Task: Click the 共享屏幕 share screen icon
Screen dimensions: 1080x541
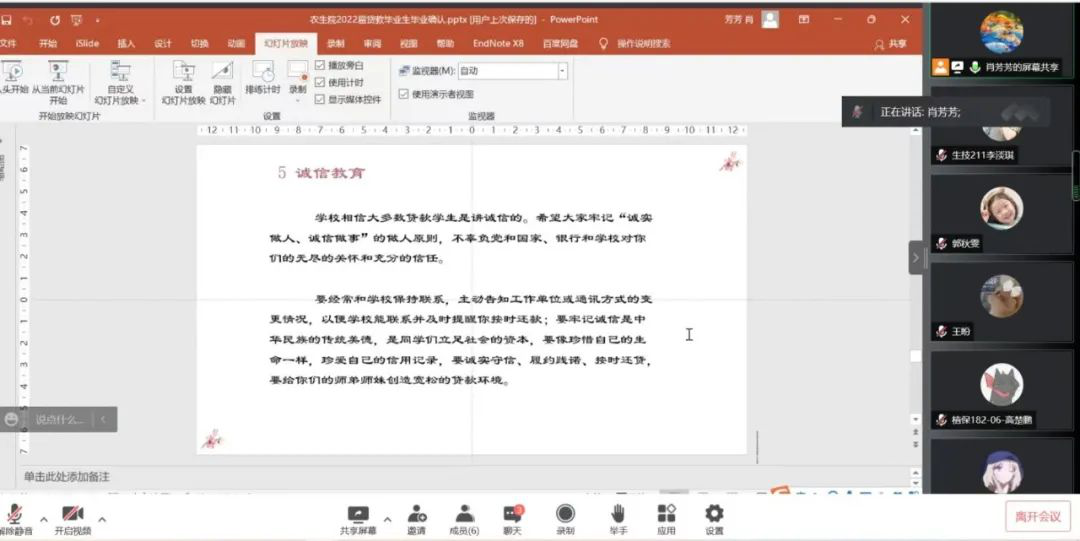Action: pos(358,514)
